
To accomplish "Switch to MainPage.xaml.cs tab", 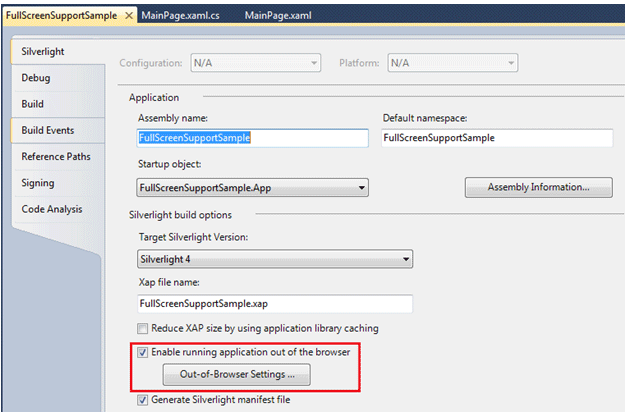I will pyautogui.click(x=183, y=17).
